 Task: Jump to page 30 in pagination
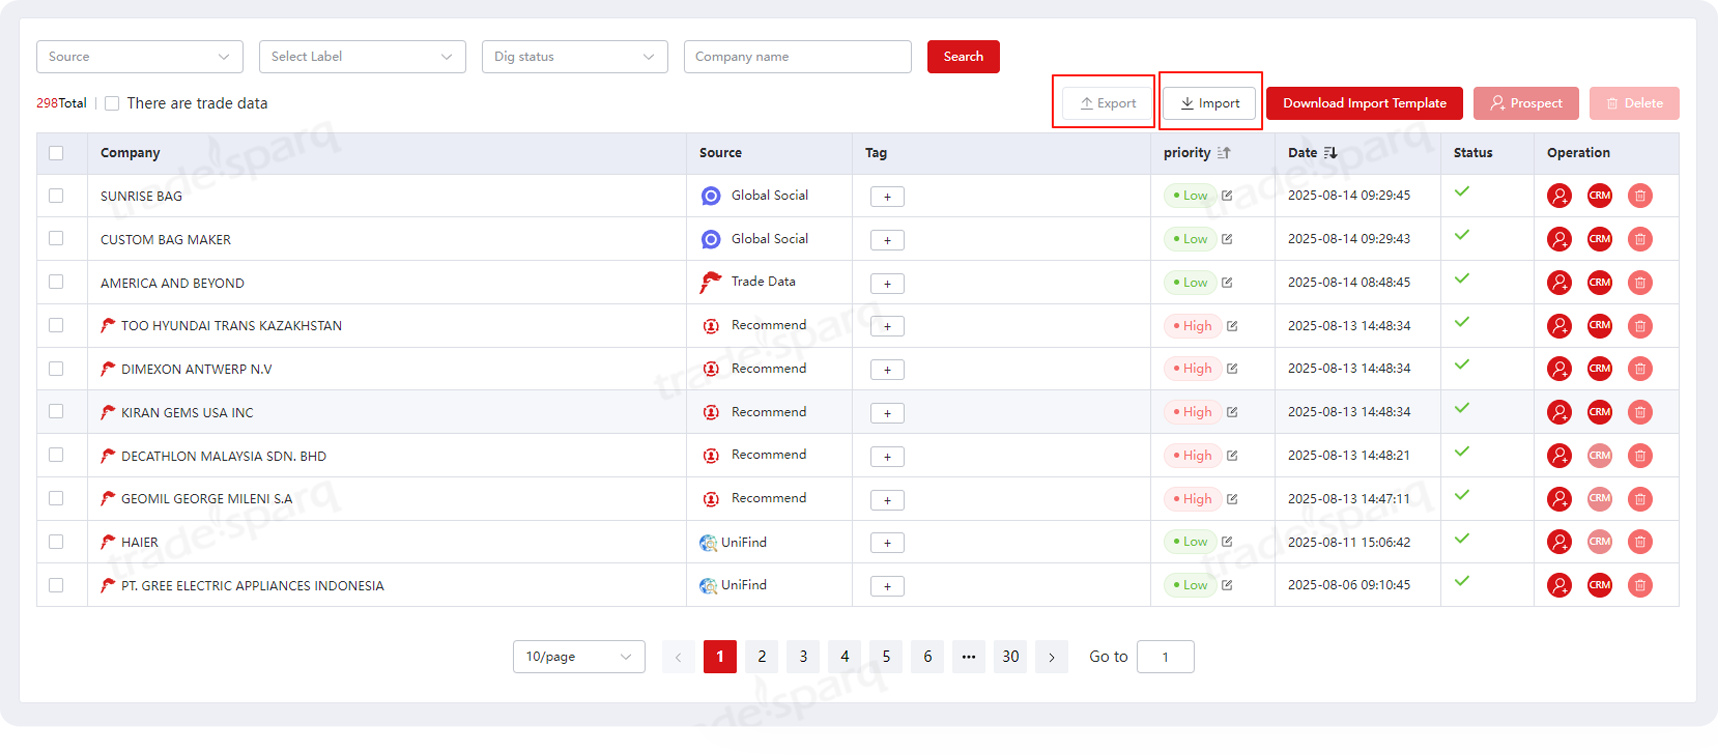pos(1010,657)
